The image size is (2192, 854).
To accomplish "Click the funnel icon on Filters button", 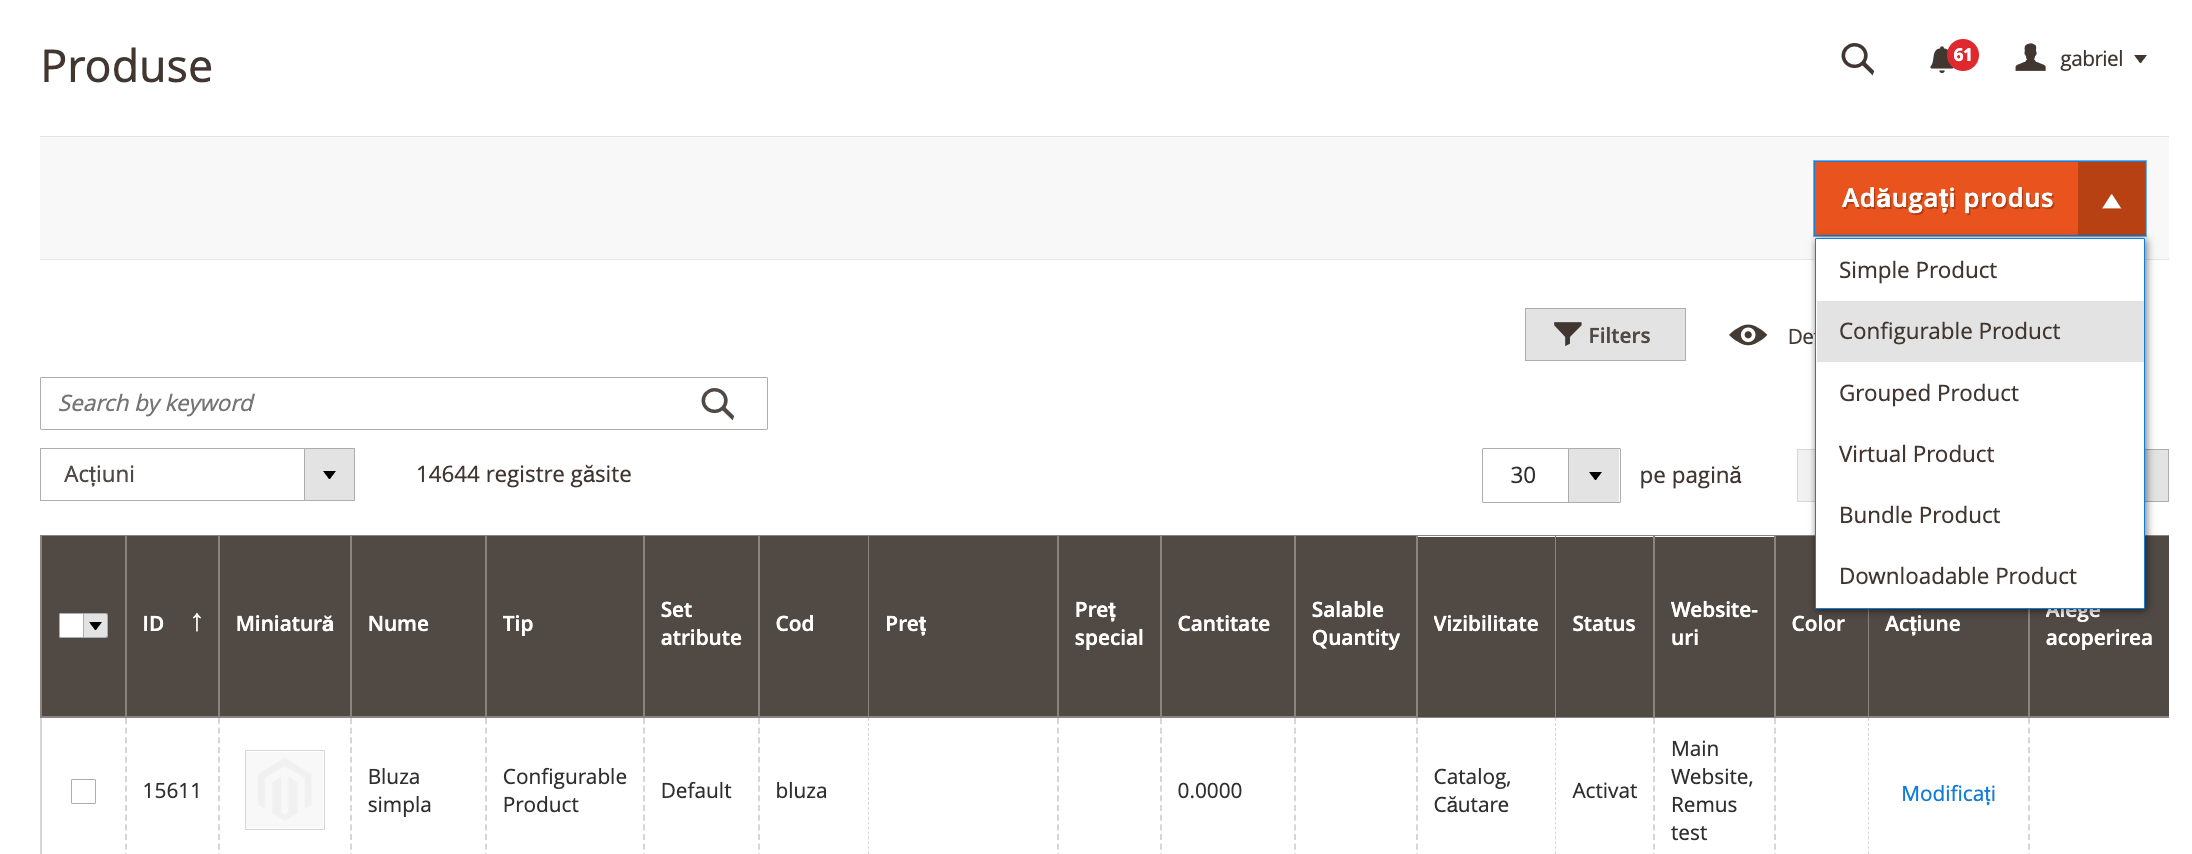I will point(1567,335).
